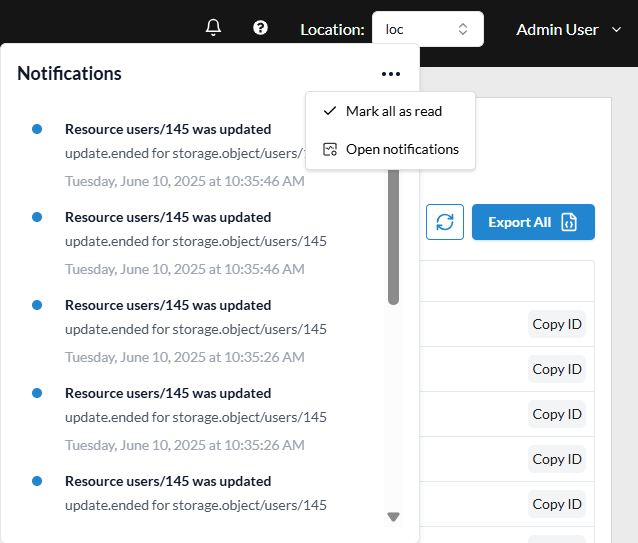This screenshot has width=638, height=543.
Task: Choose Open notifications menu entry
Action: pos(401,149)
